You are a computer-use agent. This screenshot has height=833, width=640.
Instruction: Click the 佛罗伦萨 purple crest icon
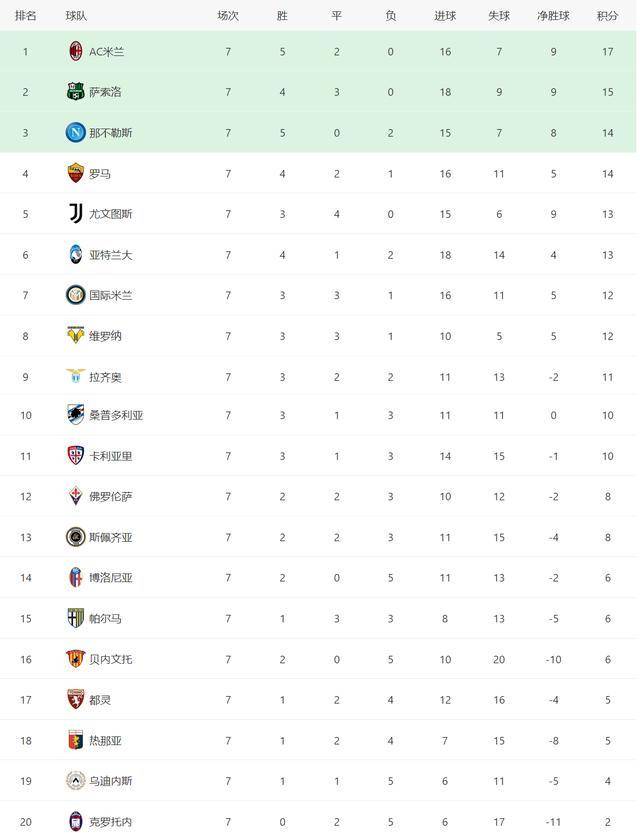tap(75, 496)
